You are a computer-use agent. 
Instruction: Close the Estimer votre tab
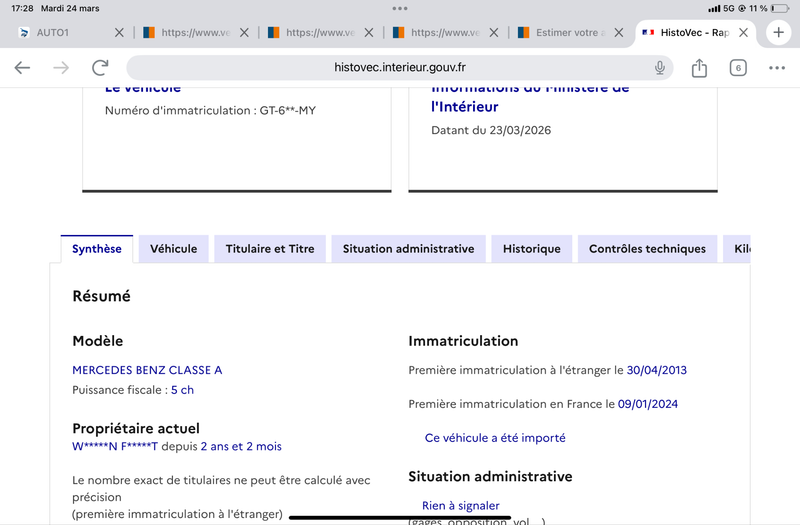[619, 33]
